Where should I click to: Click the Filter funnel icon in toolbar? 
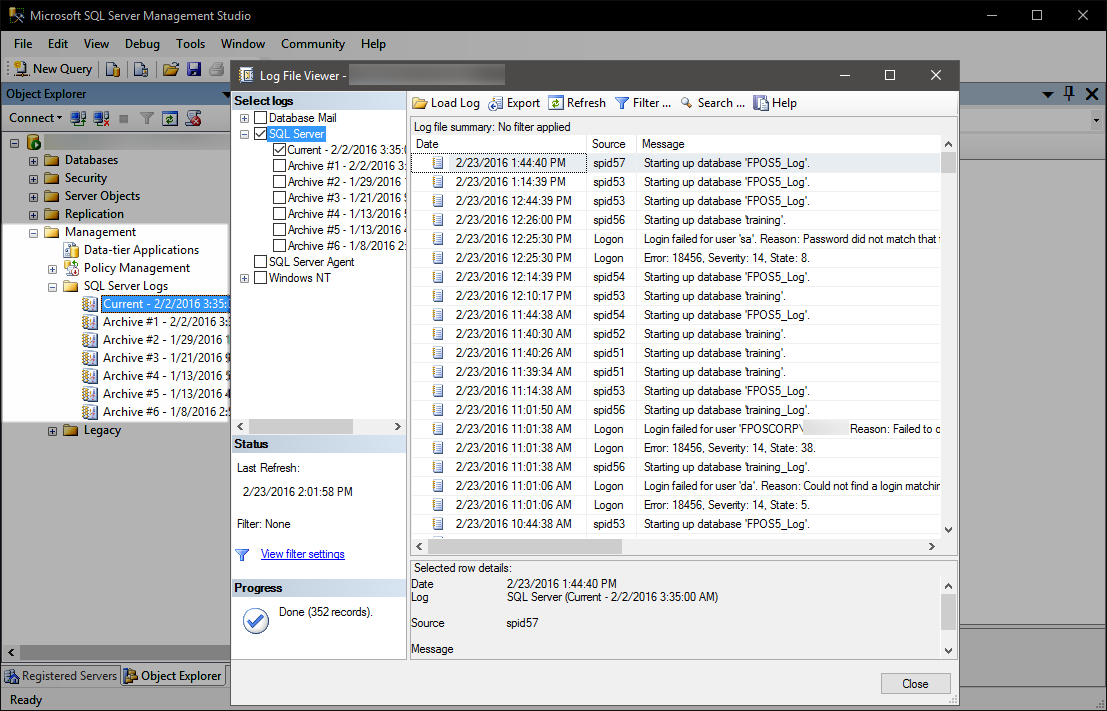coord(622,103)
